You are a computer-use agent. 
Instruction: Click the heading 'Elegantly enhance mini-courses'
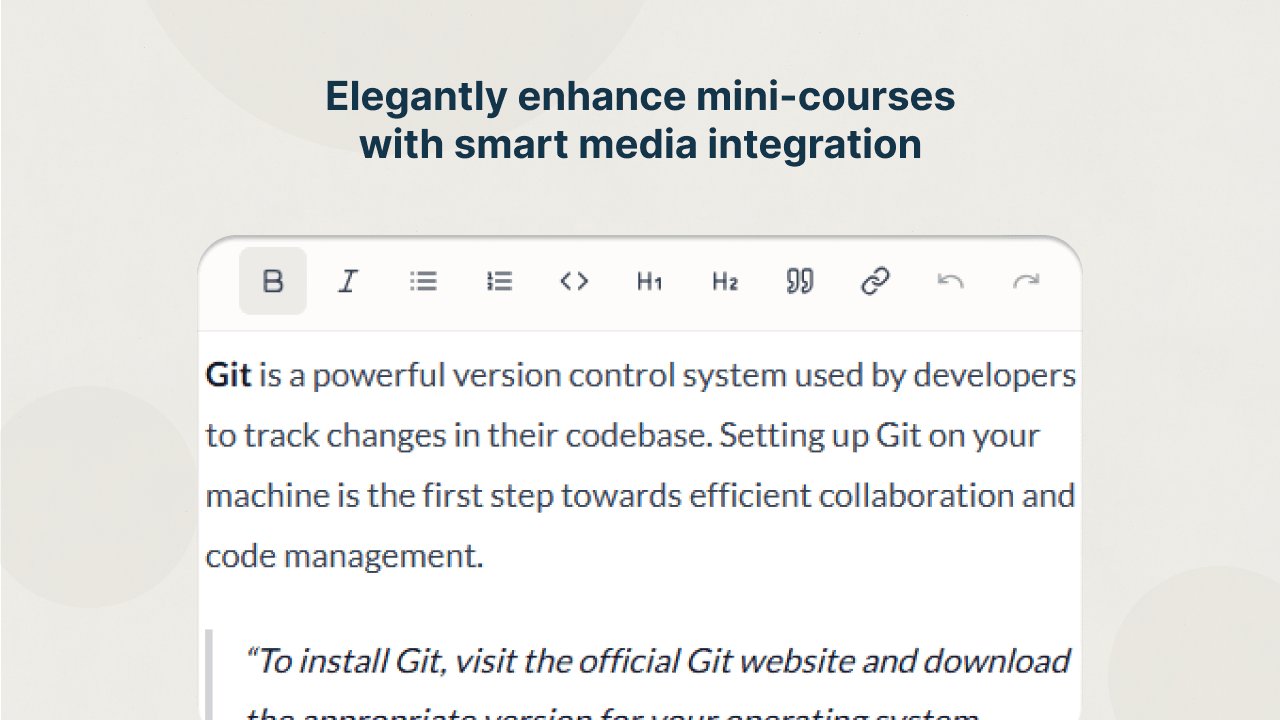[638, 96]
